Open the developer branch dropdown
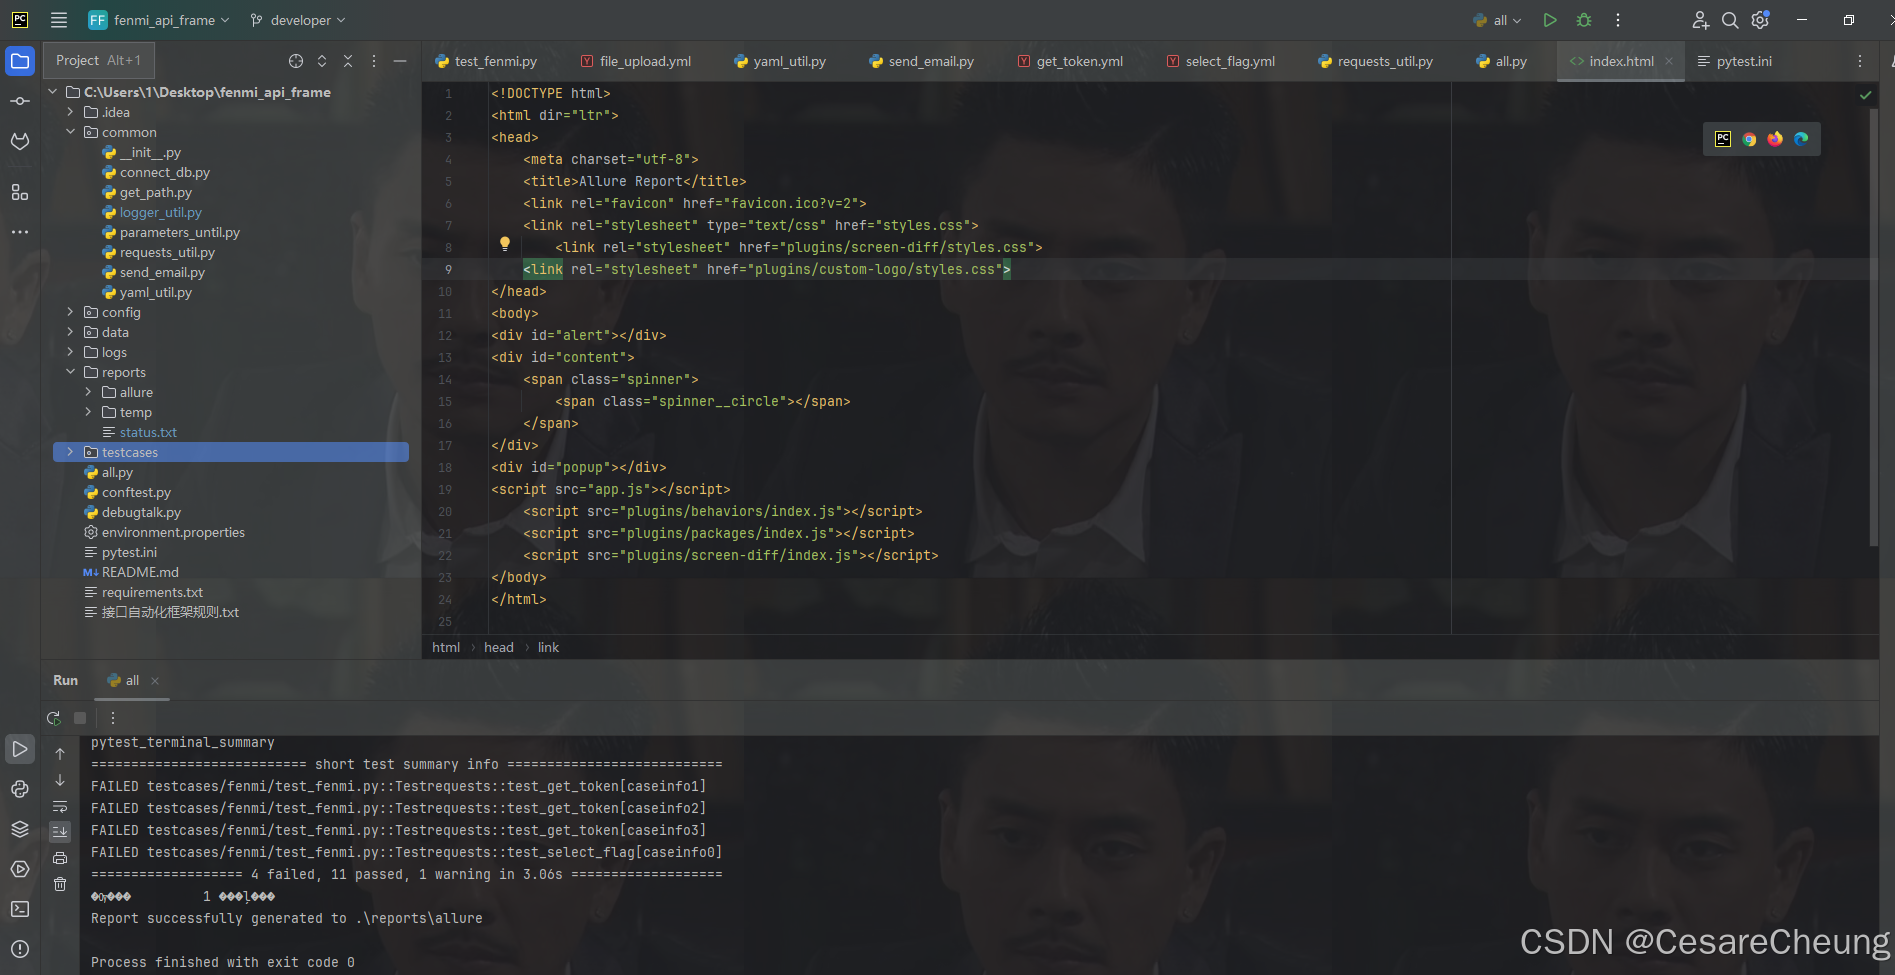Viewport: 1895px width, 975px height. [x=298, y=20]
